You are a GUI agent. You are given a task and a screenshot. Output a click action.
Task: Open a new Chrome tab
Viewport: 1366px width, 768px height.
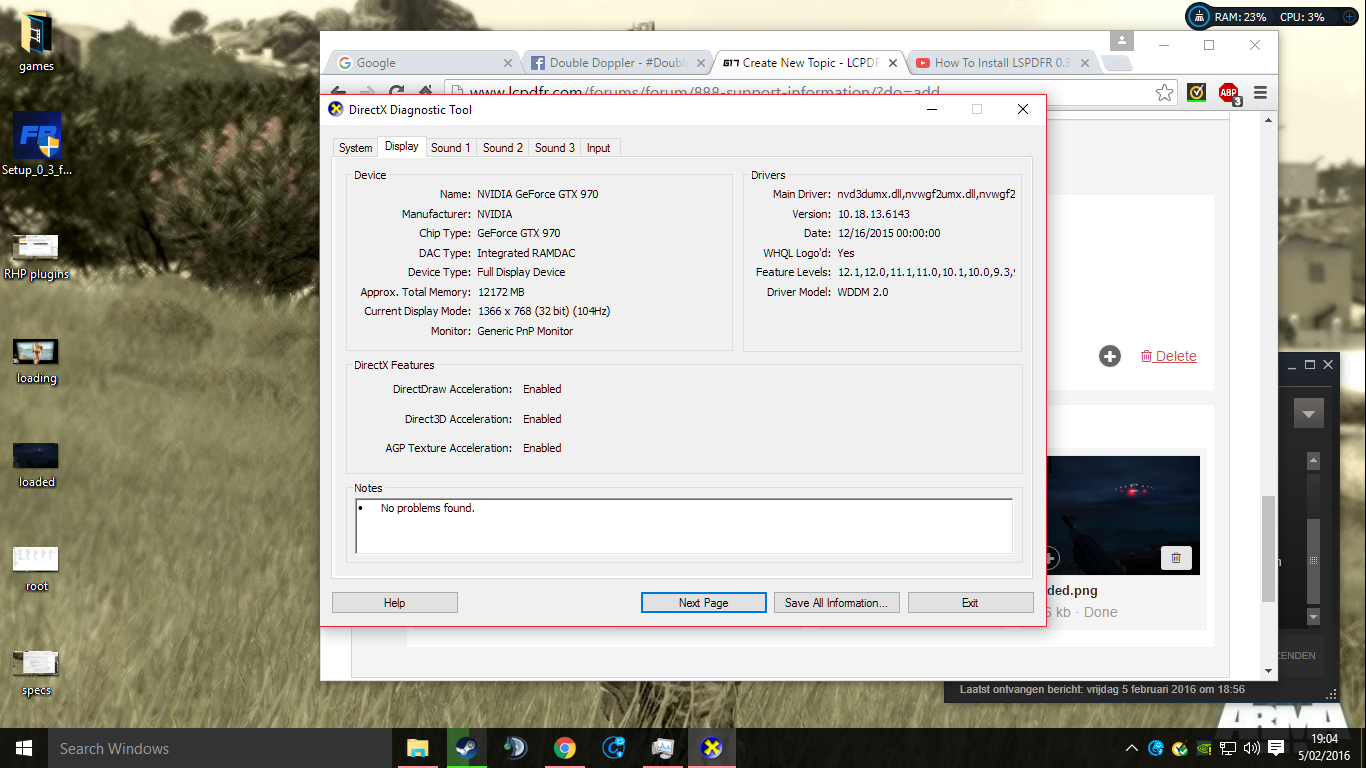point(1117,64)
